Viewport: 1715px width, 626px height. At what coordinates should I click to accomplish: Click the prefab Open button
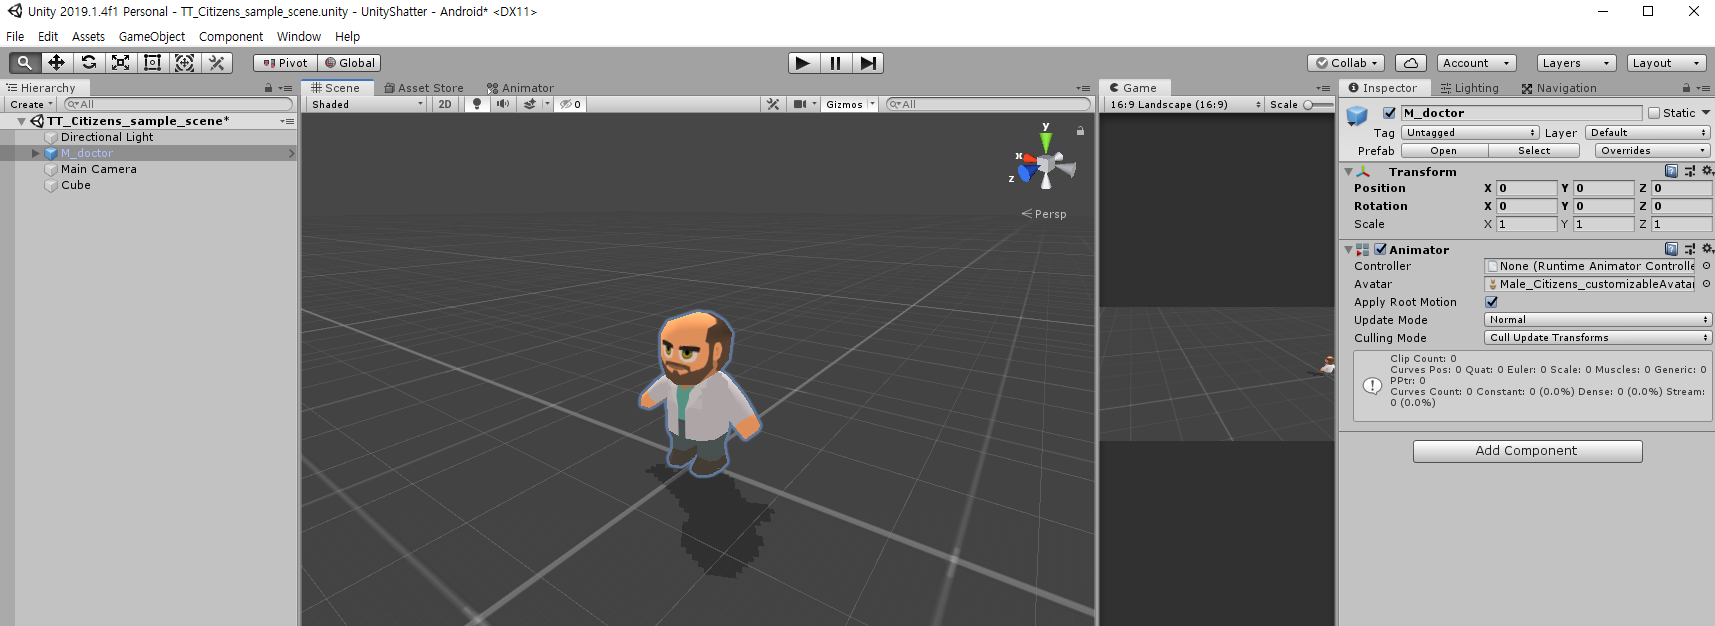click(1444, 151)
